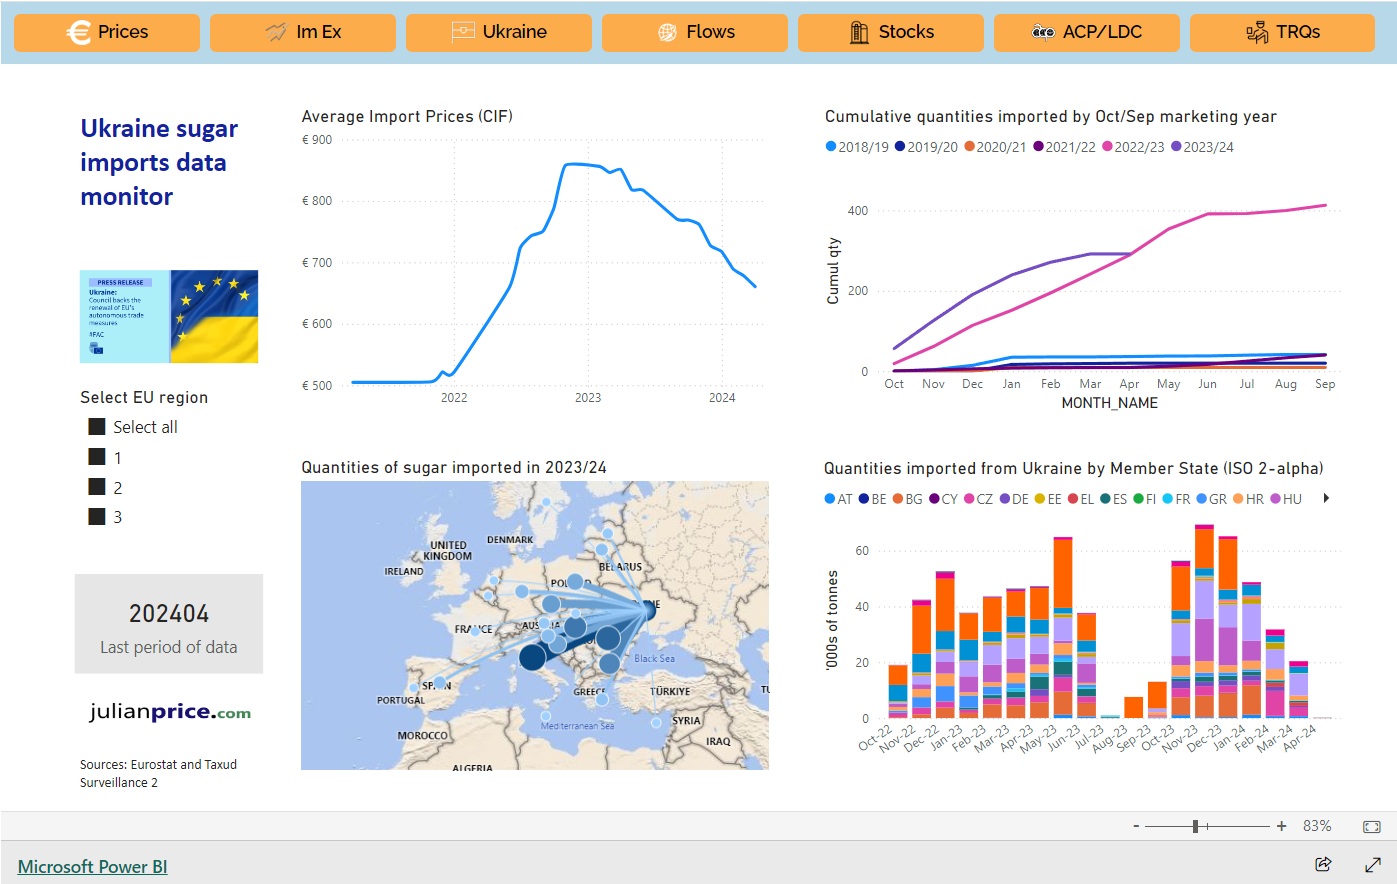This screenshot has width=1397, height=884.
Task: Click the zoom in plus control
Action: [1281, 826]
